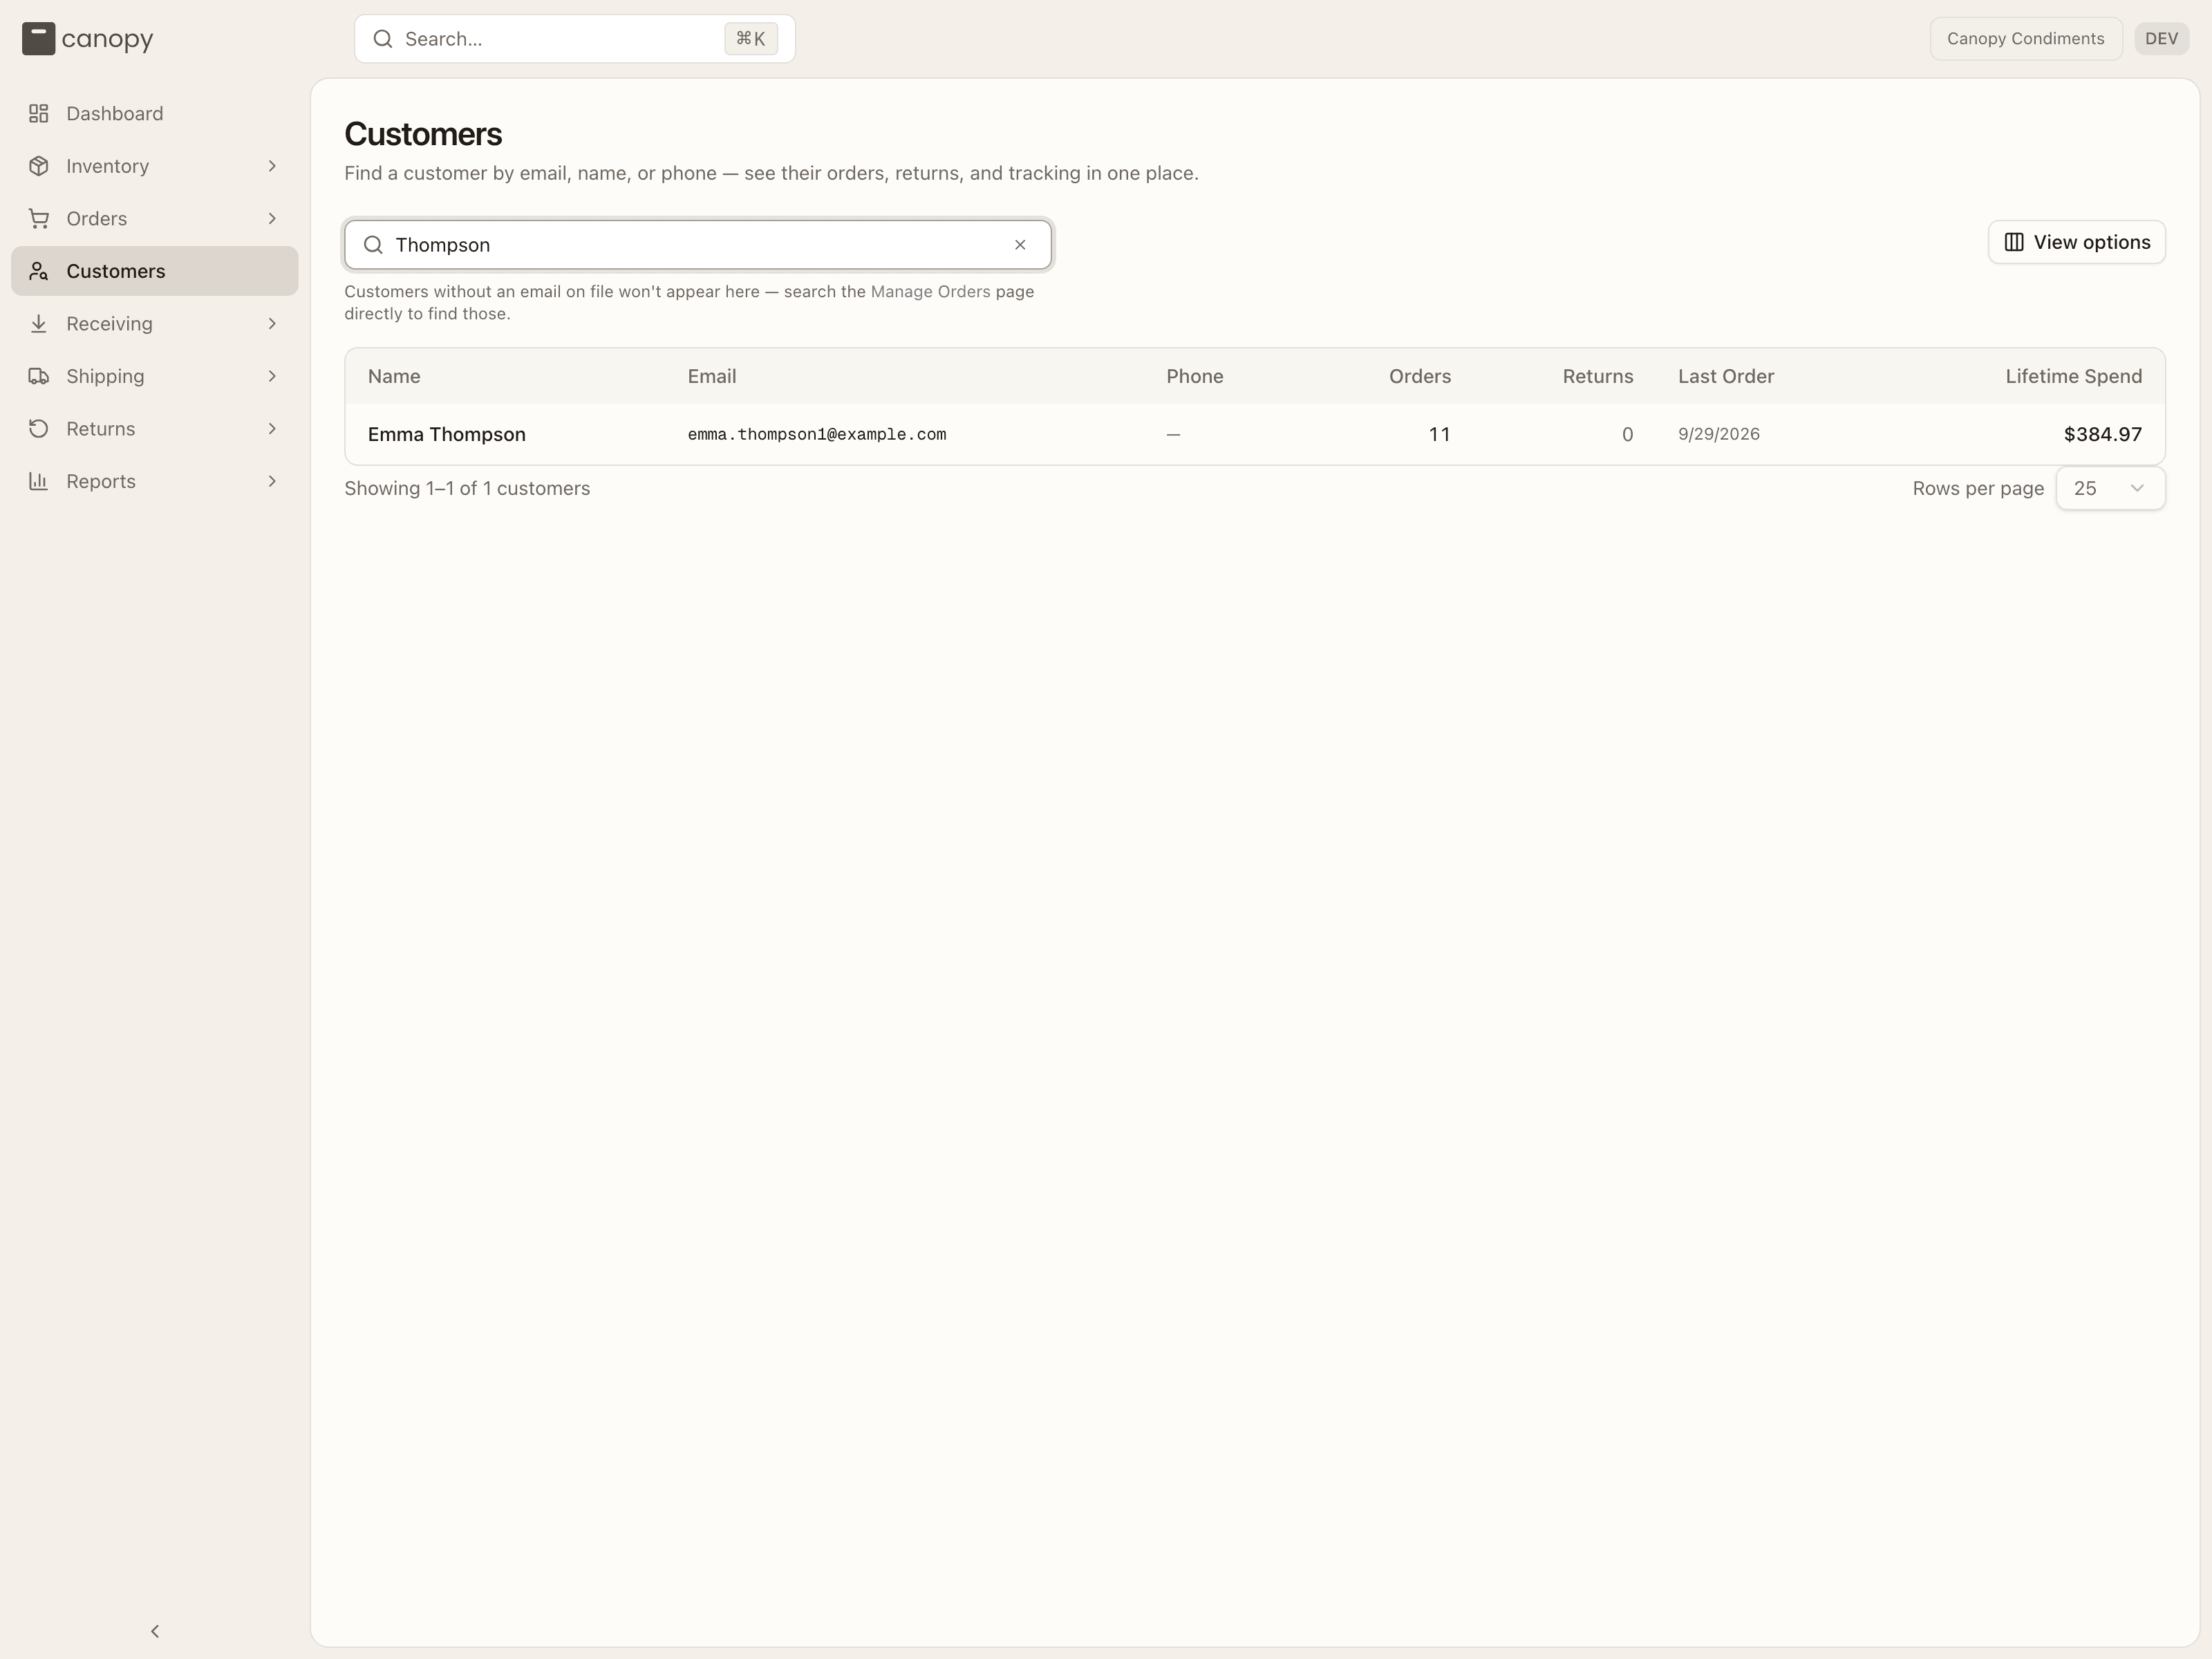Expand the Orders submenu chevron
Image resolution: width=2212 pixels, height=1659 pixels.
272,219
